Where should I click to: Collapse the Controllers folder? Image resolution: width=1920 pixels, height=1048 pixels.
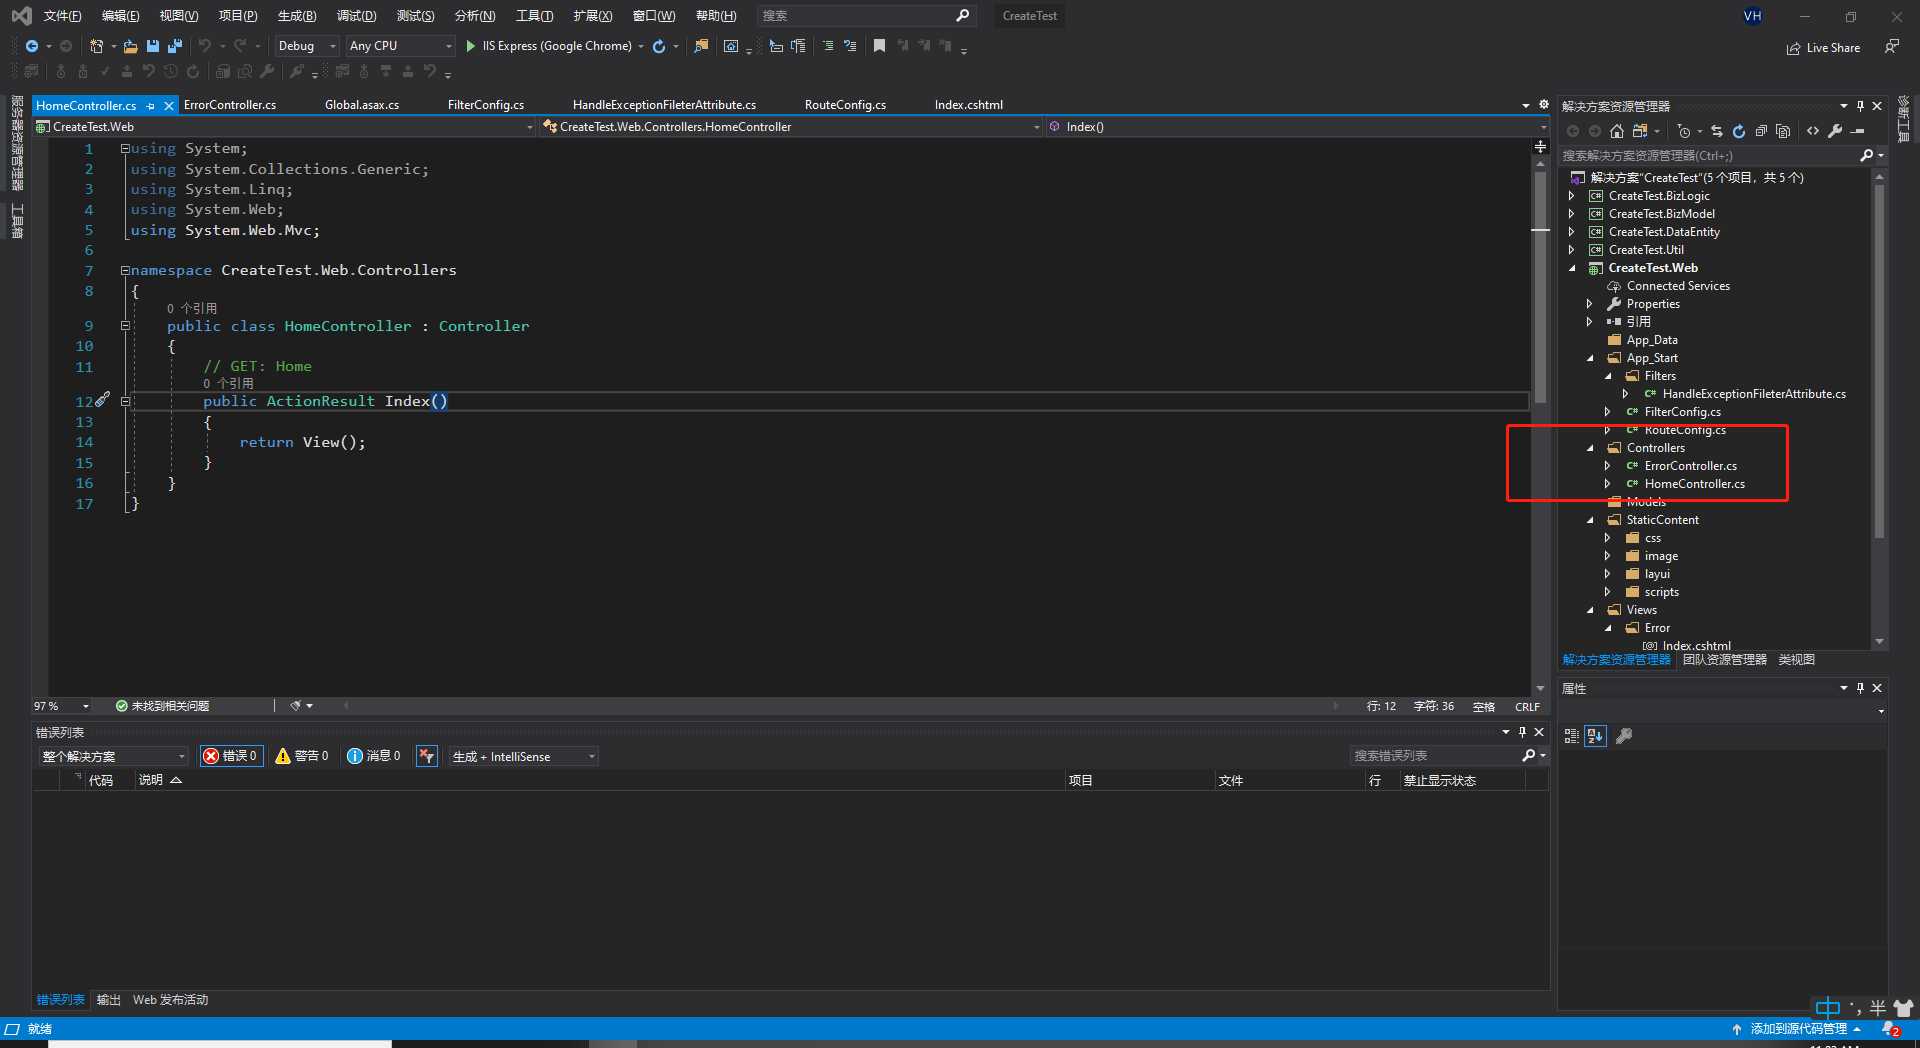click(1590, 448)
